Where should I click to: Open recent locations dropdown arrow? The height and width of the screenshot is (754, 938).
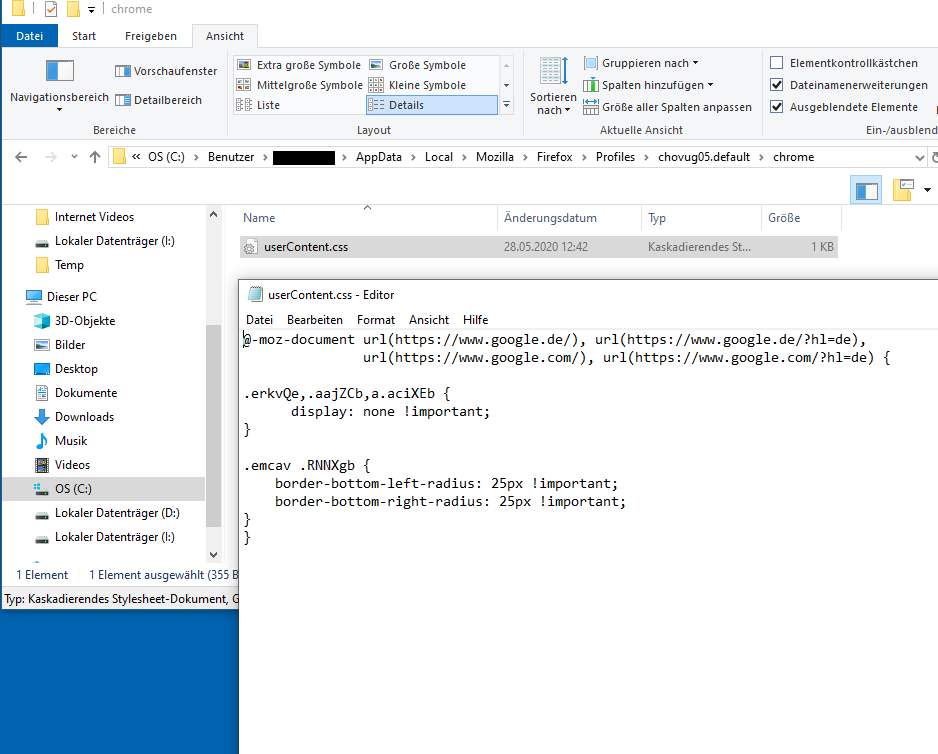[x=74, y=157]
